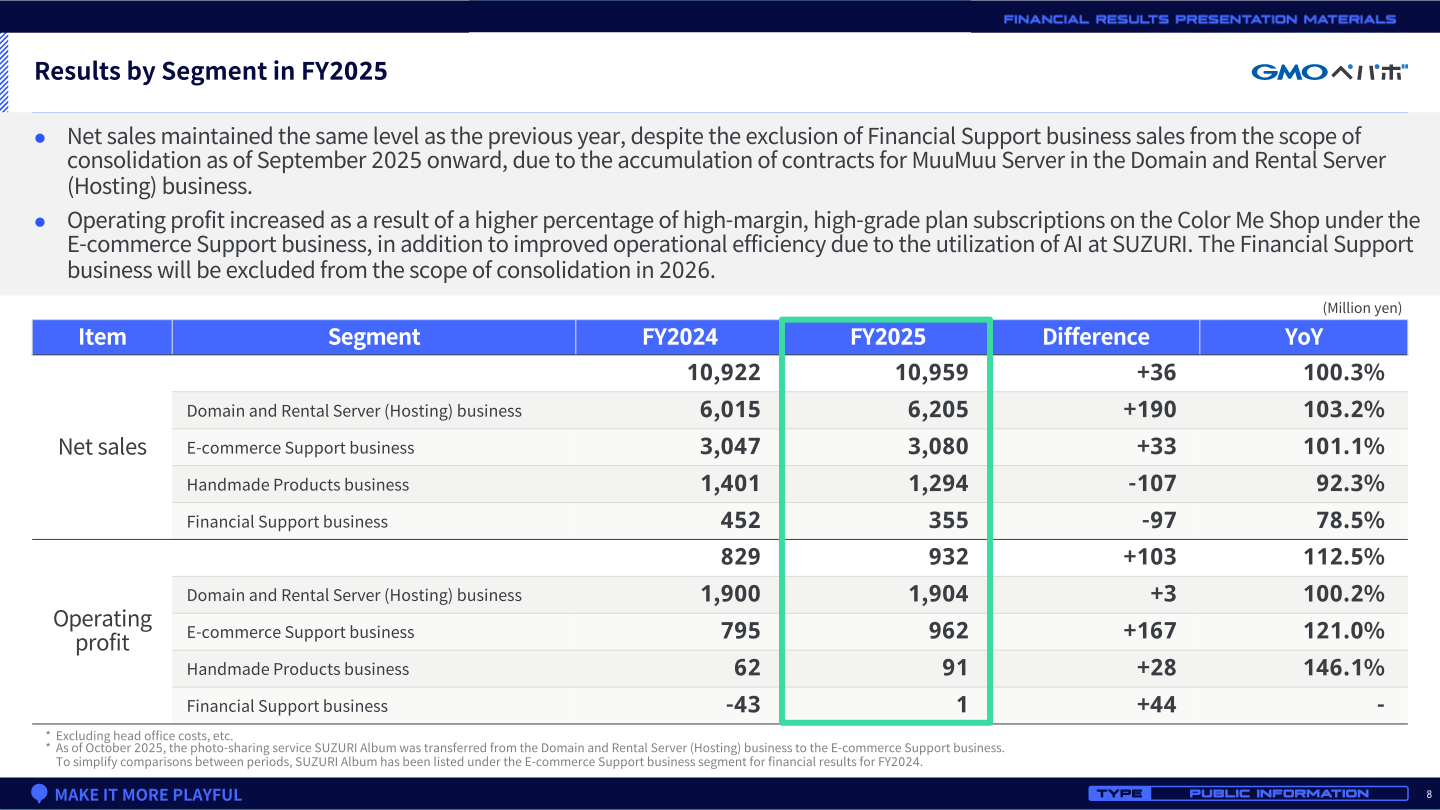Select the Operating profit row label
This screenshot has width=1440, height=810.
pyautogui.click(x=102, y=631)
